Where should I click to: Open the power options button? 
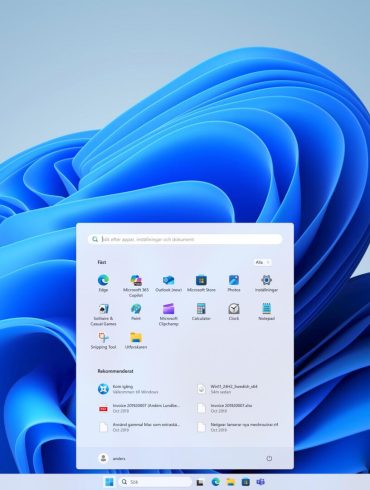pos(269,458)
